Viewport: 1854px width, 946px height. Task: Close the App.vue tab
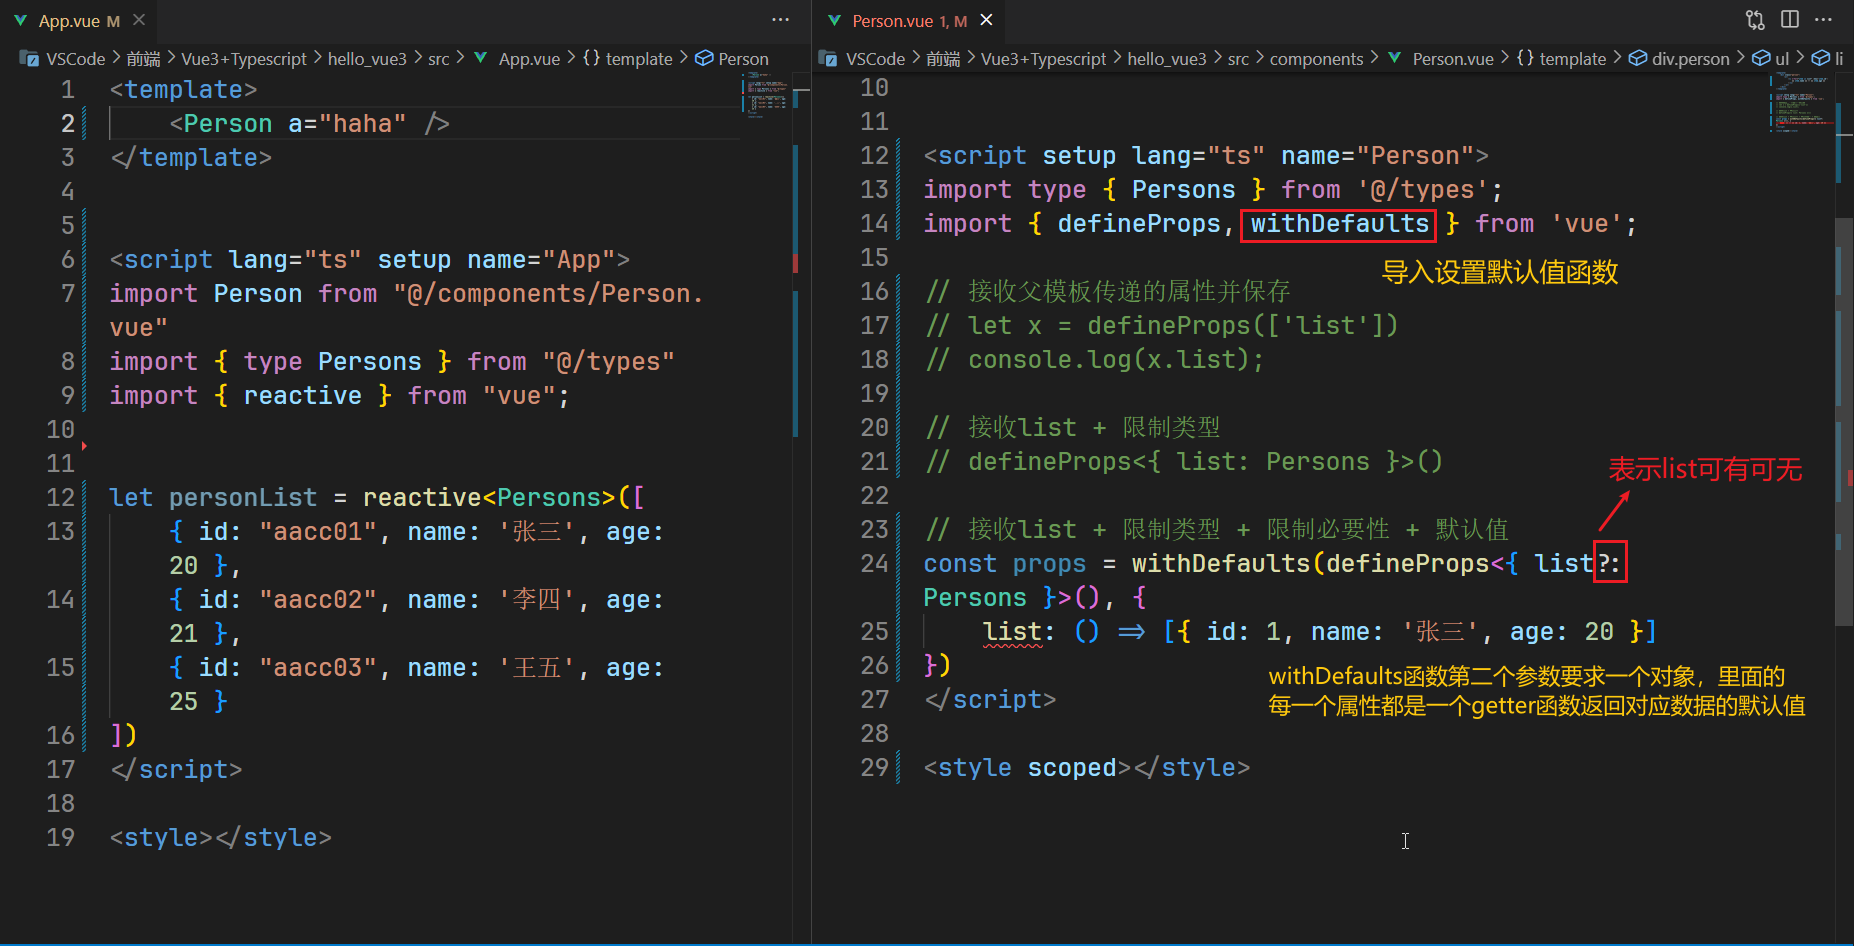[139, 20]
